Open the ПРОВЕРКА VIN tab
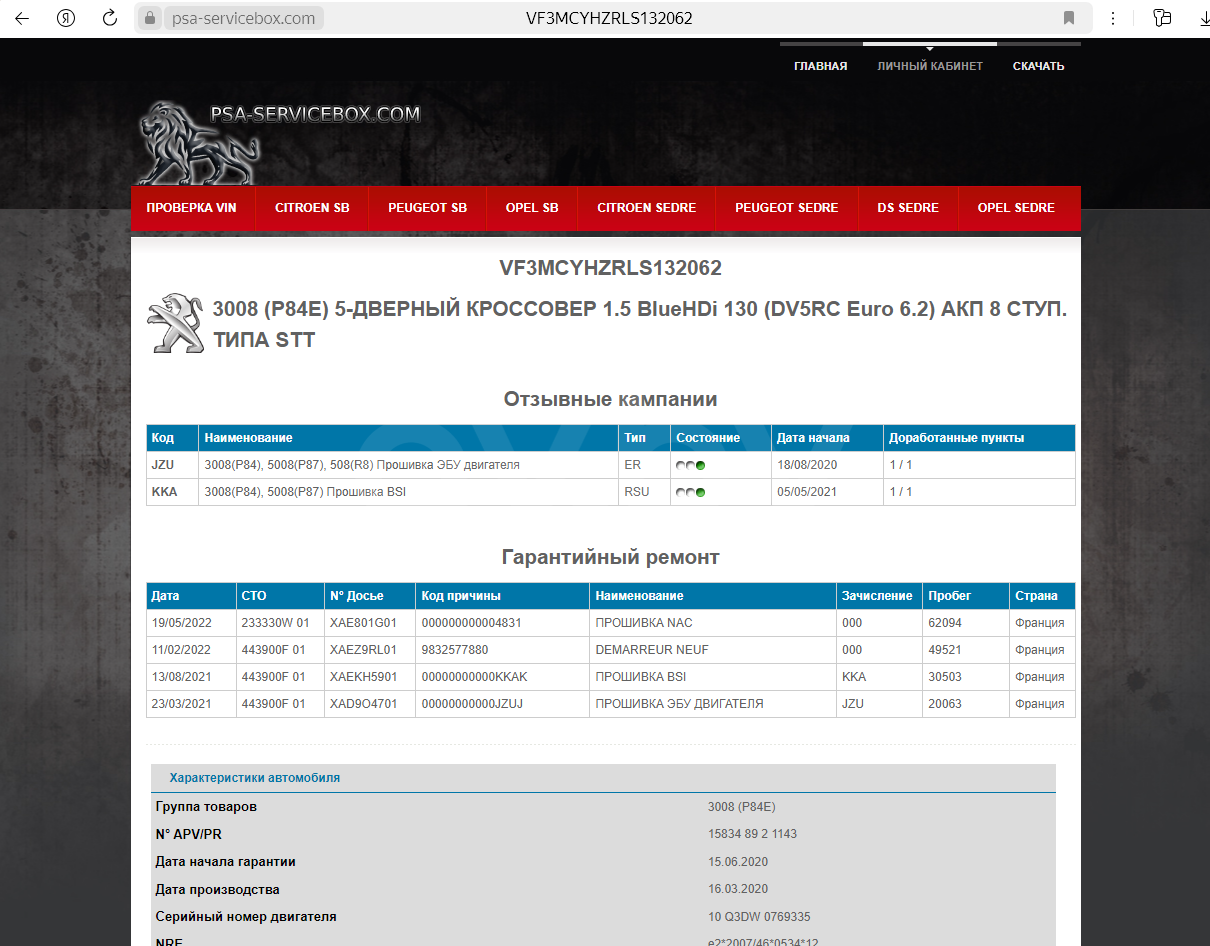 pyautogui.click(x=191, y=208)
